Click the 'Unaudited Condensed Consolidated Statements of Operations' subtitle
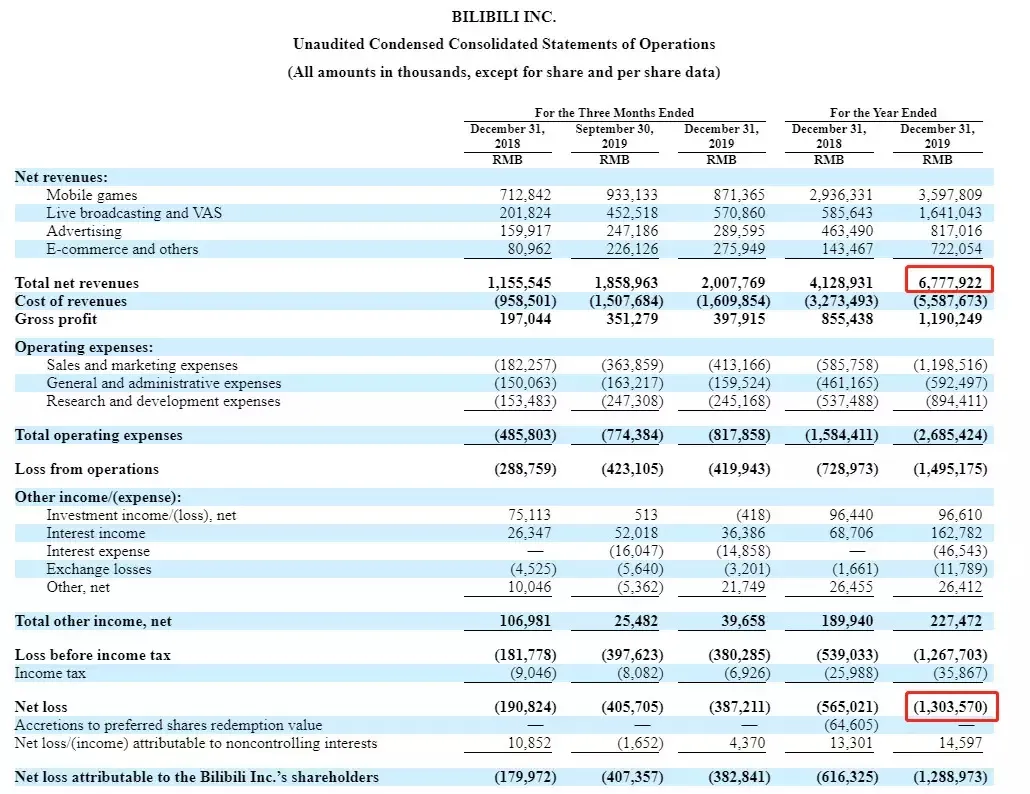1030x794 pixels. (503, 44)
